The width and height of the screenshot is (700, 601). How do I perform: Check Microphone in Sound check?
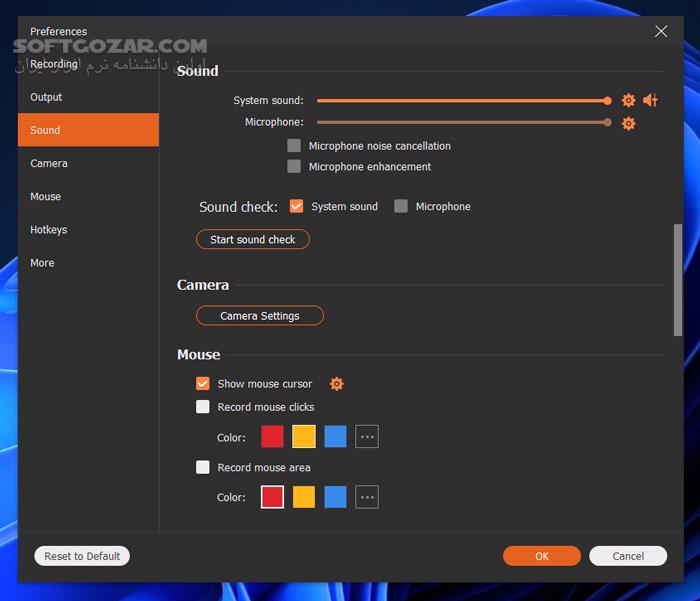pos(401,206)
